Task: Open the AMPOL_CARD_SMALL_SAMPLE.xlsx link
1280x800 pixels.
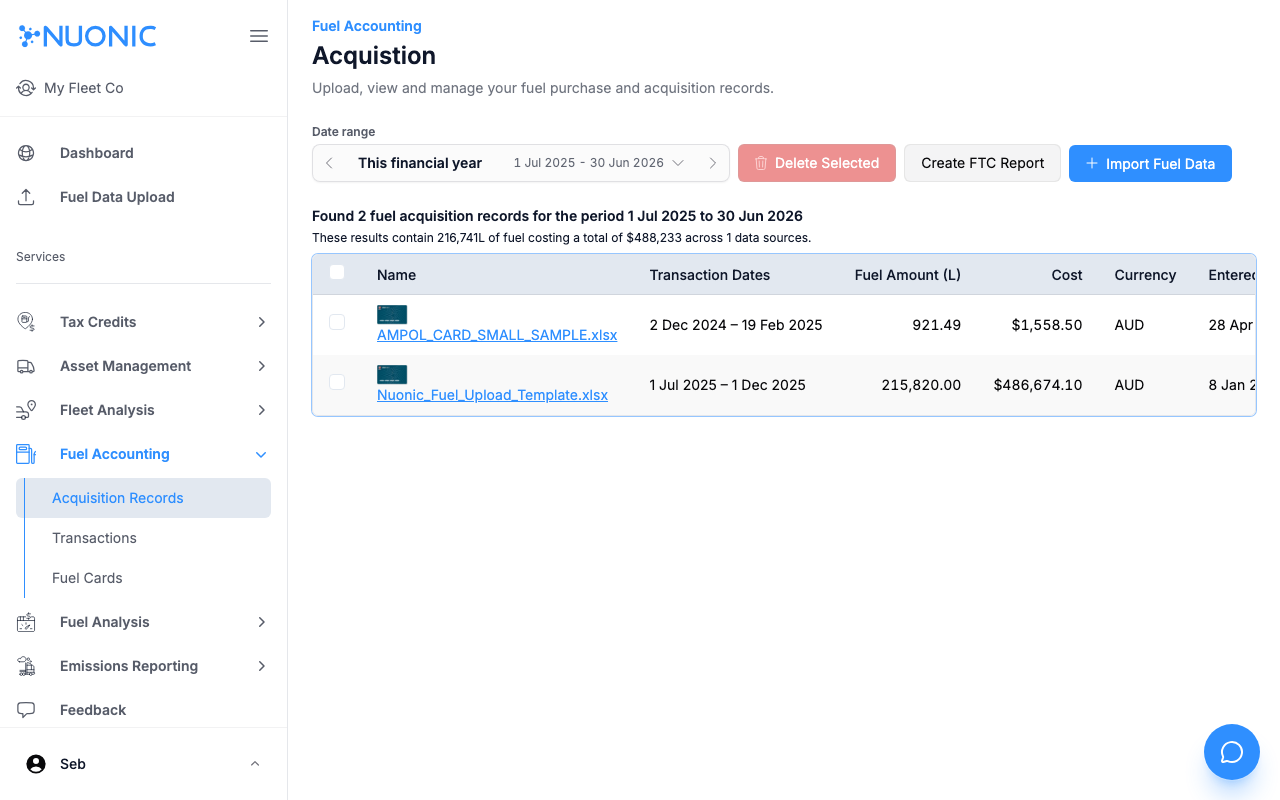Action: tap(497, 335)
